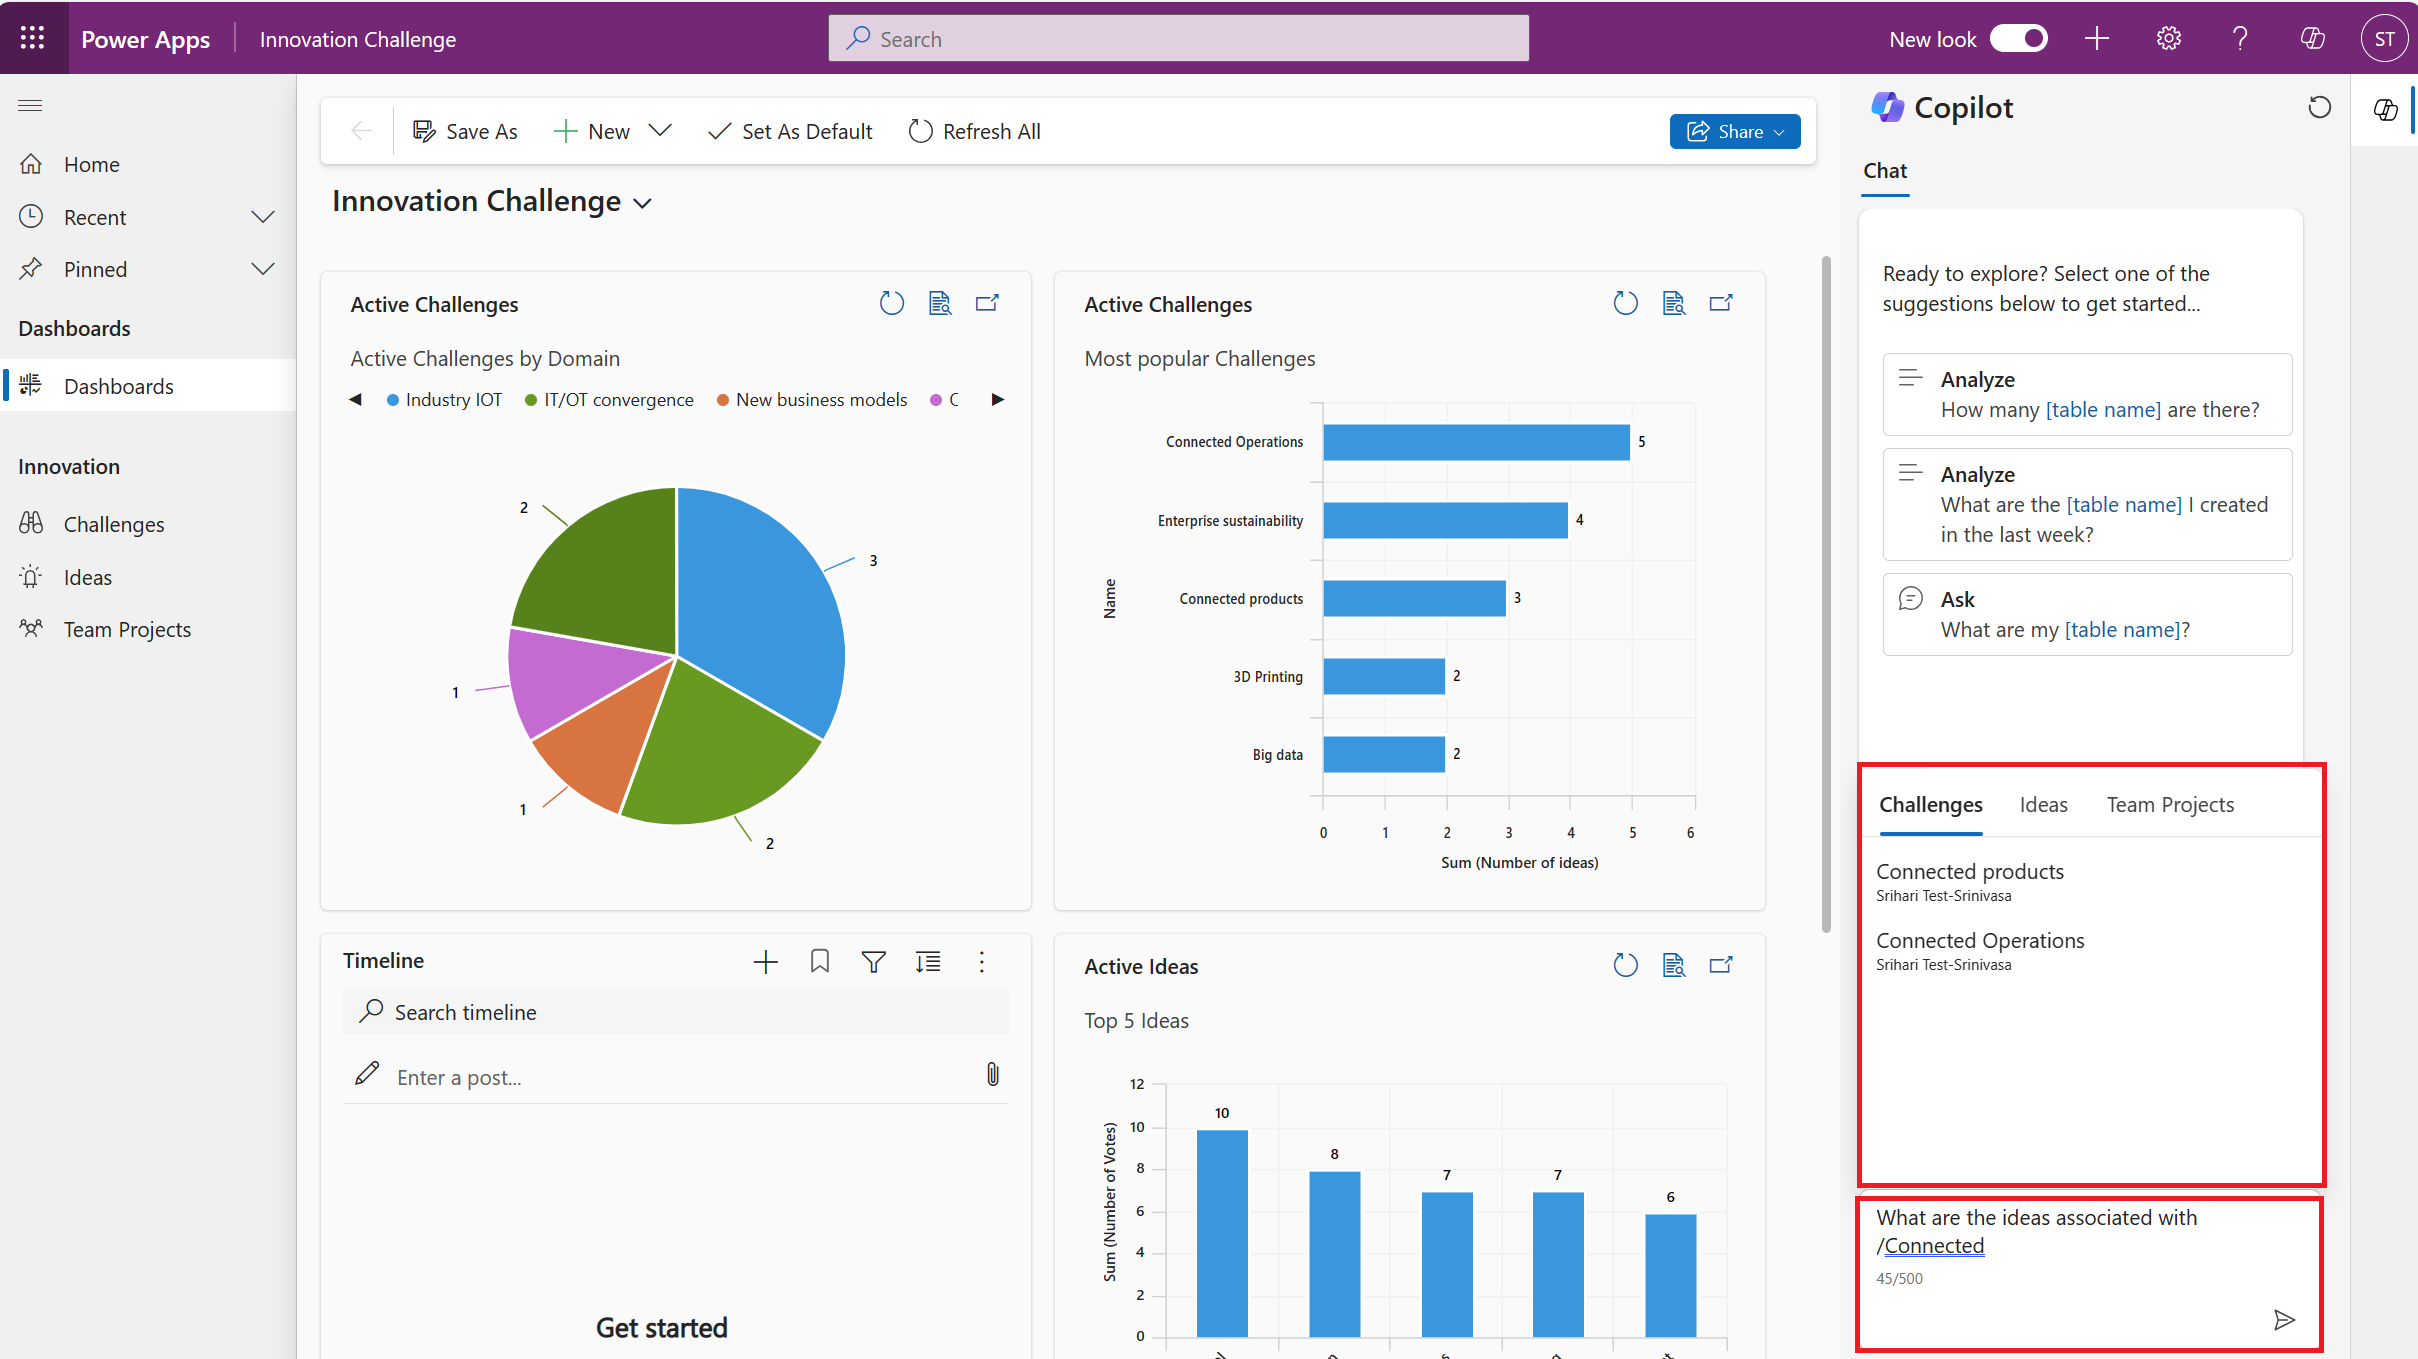Collapse the left navigation hamburger menu
This screenshot has width=2418, height=1359.
point(30,105)
